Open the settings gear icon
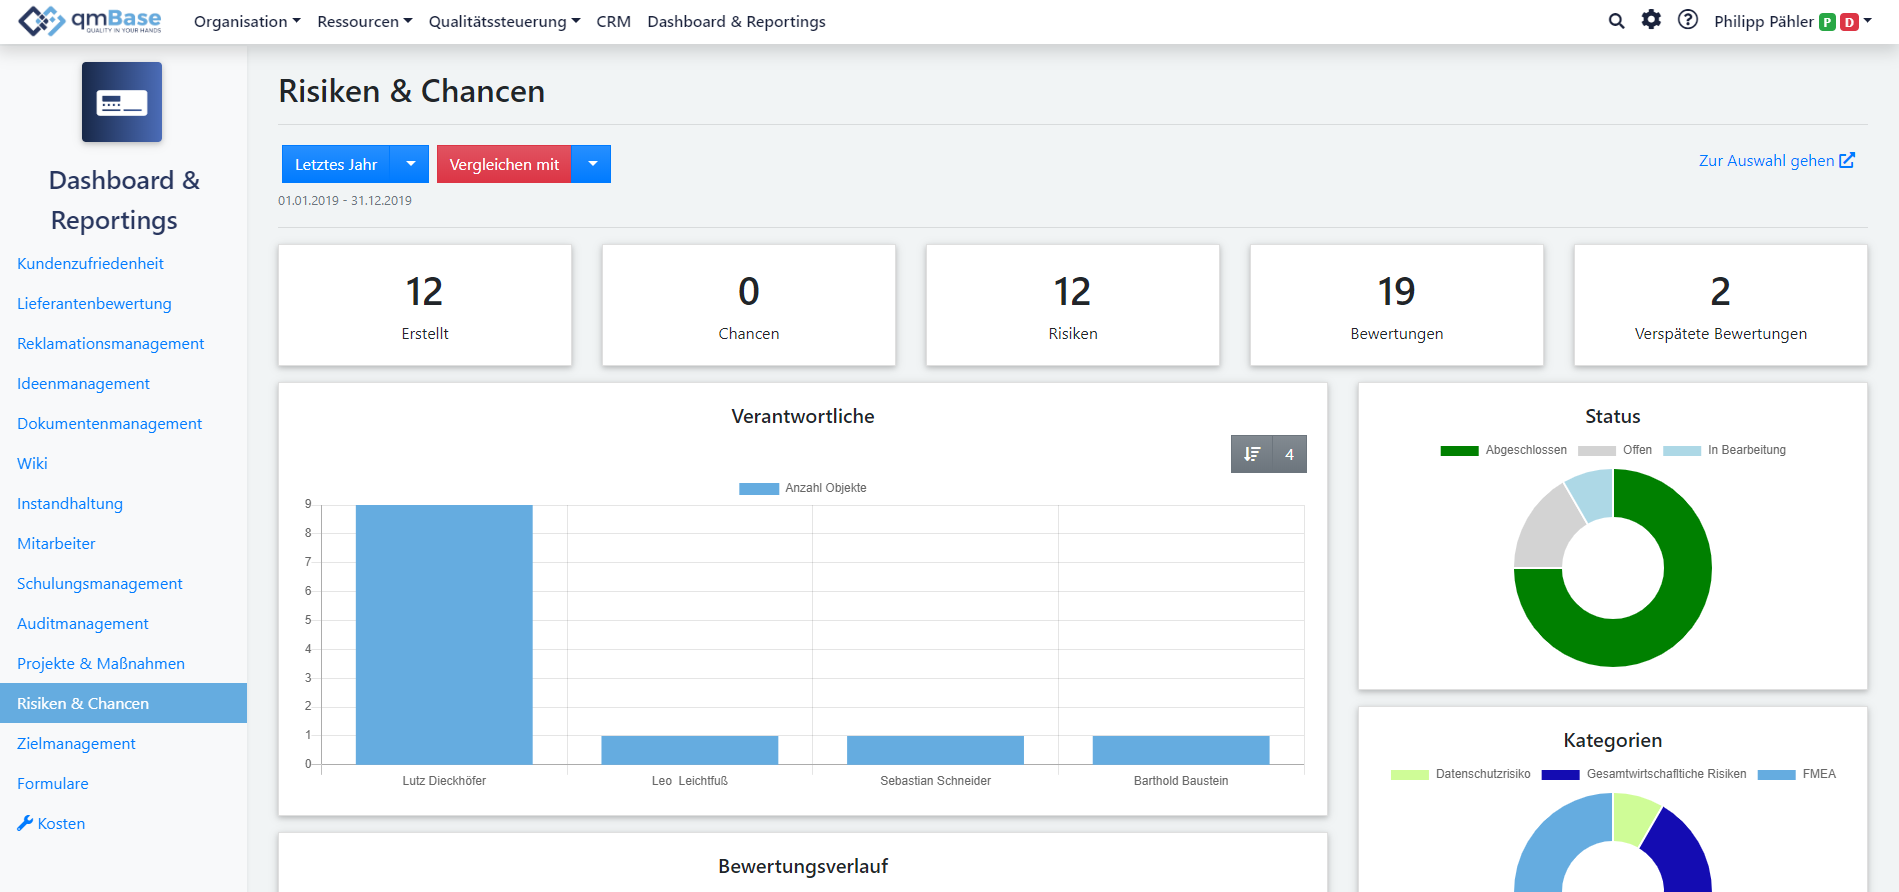The width and height of the screenshot is (1899, 892). [x=1651, y=20]
